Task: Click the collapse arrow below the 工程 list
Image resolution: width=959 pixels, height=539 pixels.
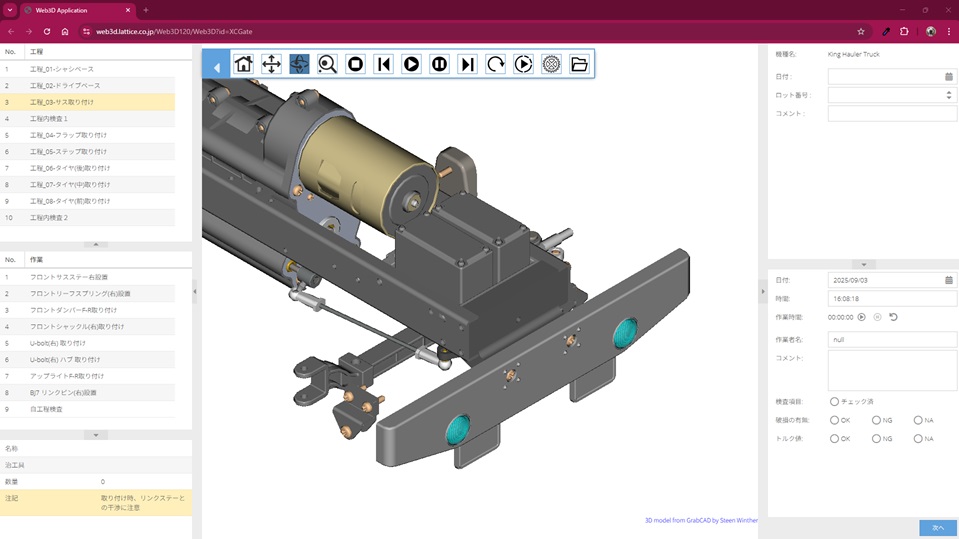Action: pyautogui.click(x=96, y=244)
